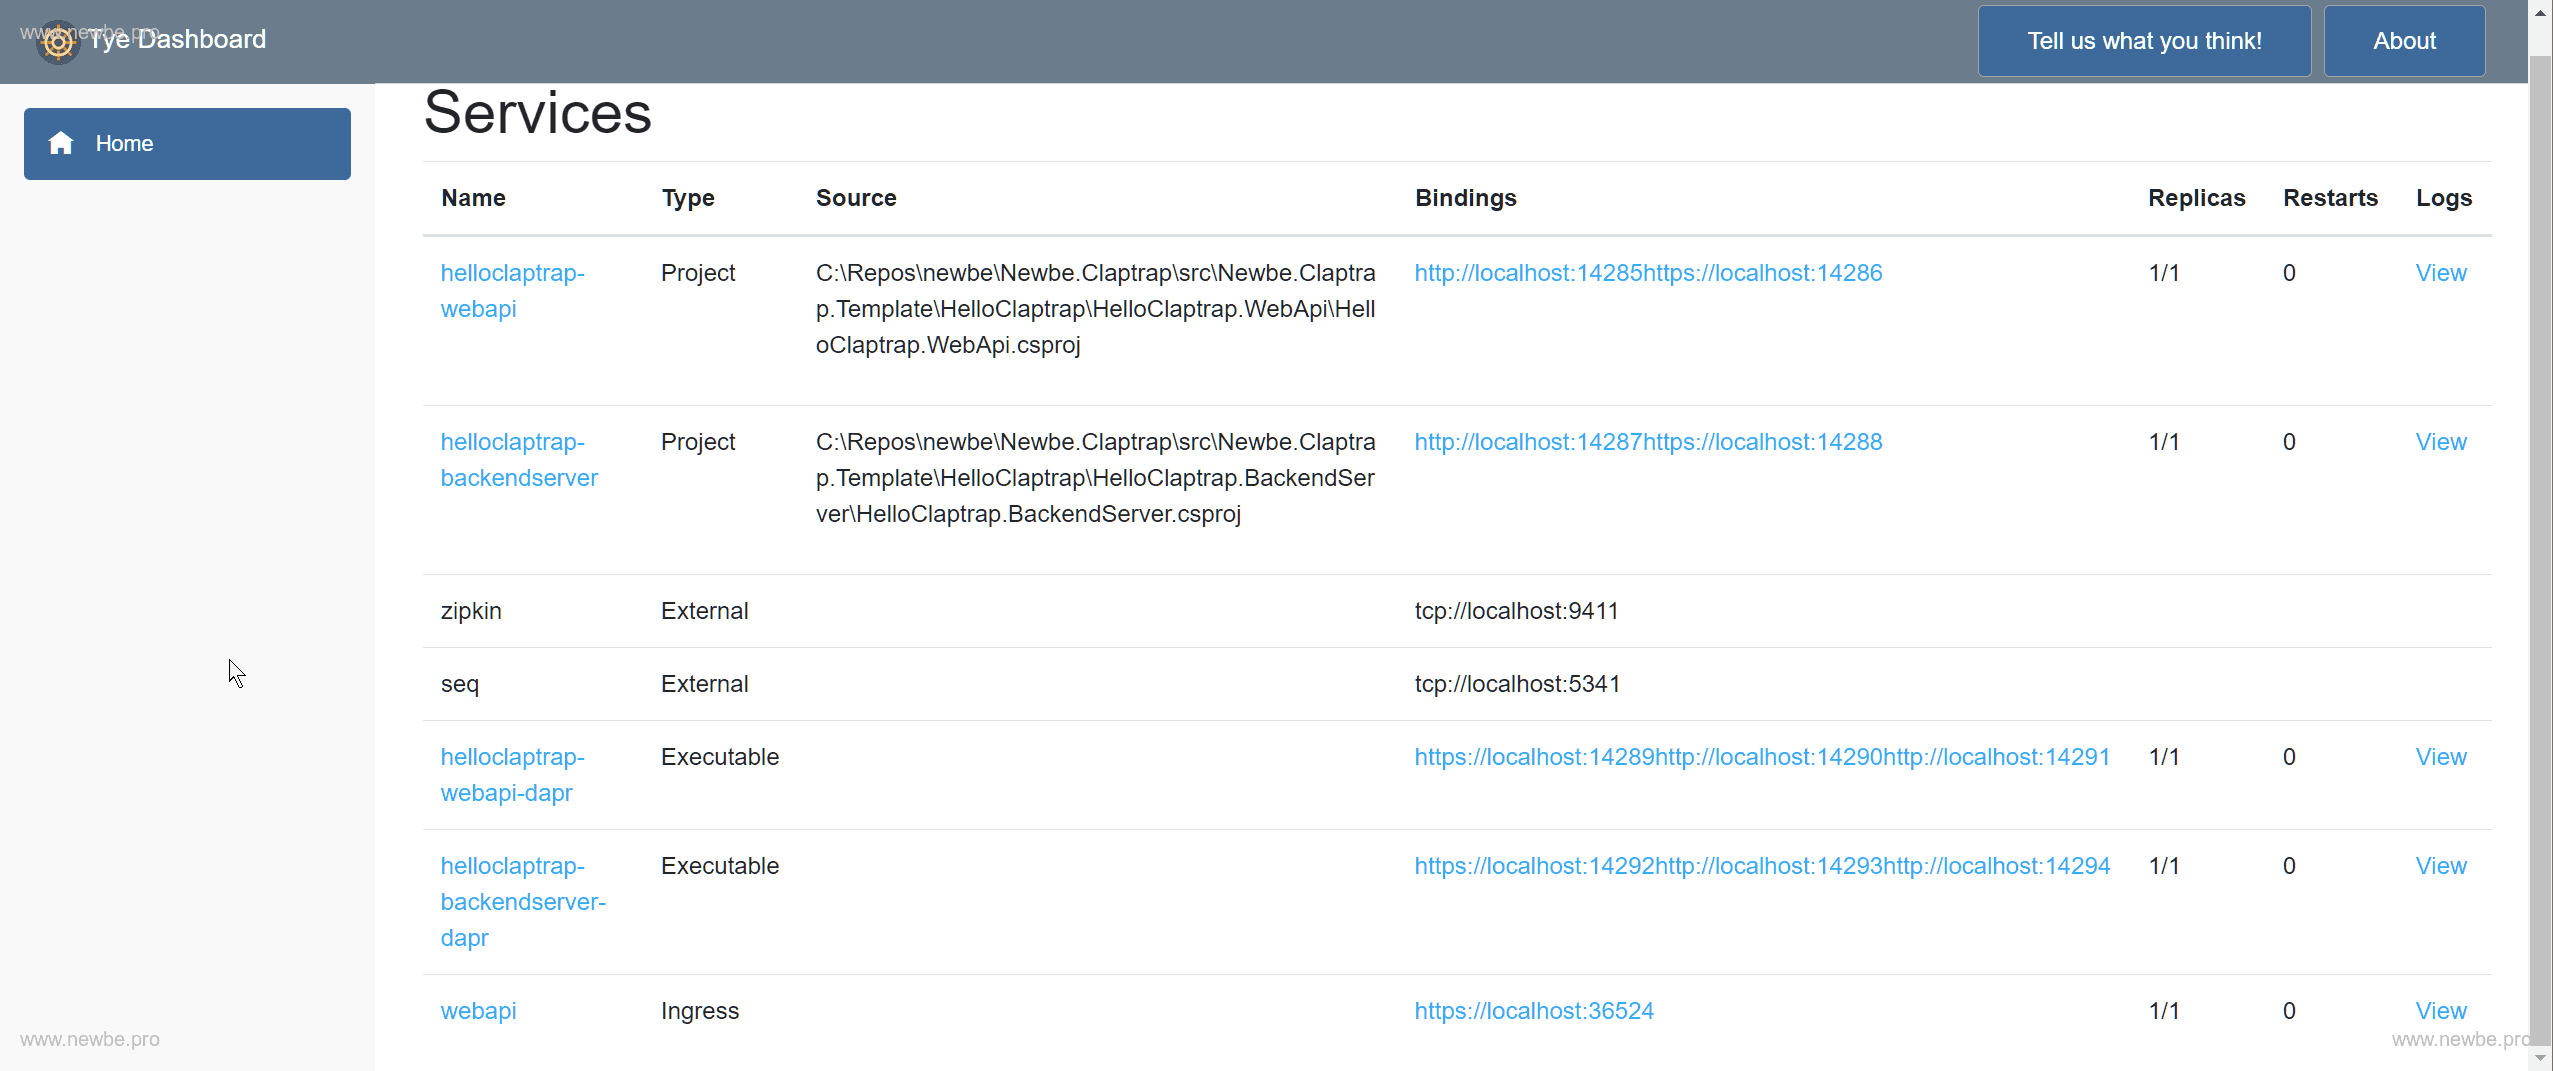
Task: View logs for webapi ingress row
Action: coord(2440,1011)
